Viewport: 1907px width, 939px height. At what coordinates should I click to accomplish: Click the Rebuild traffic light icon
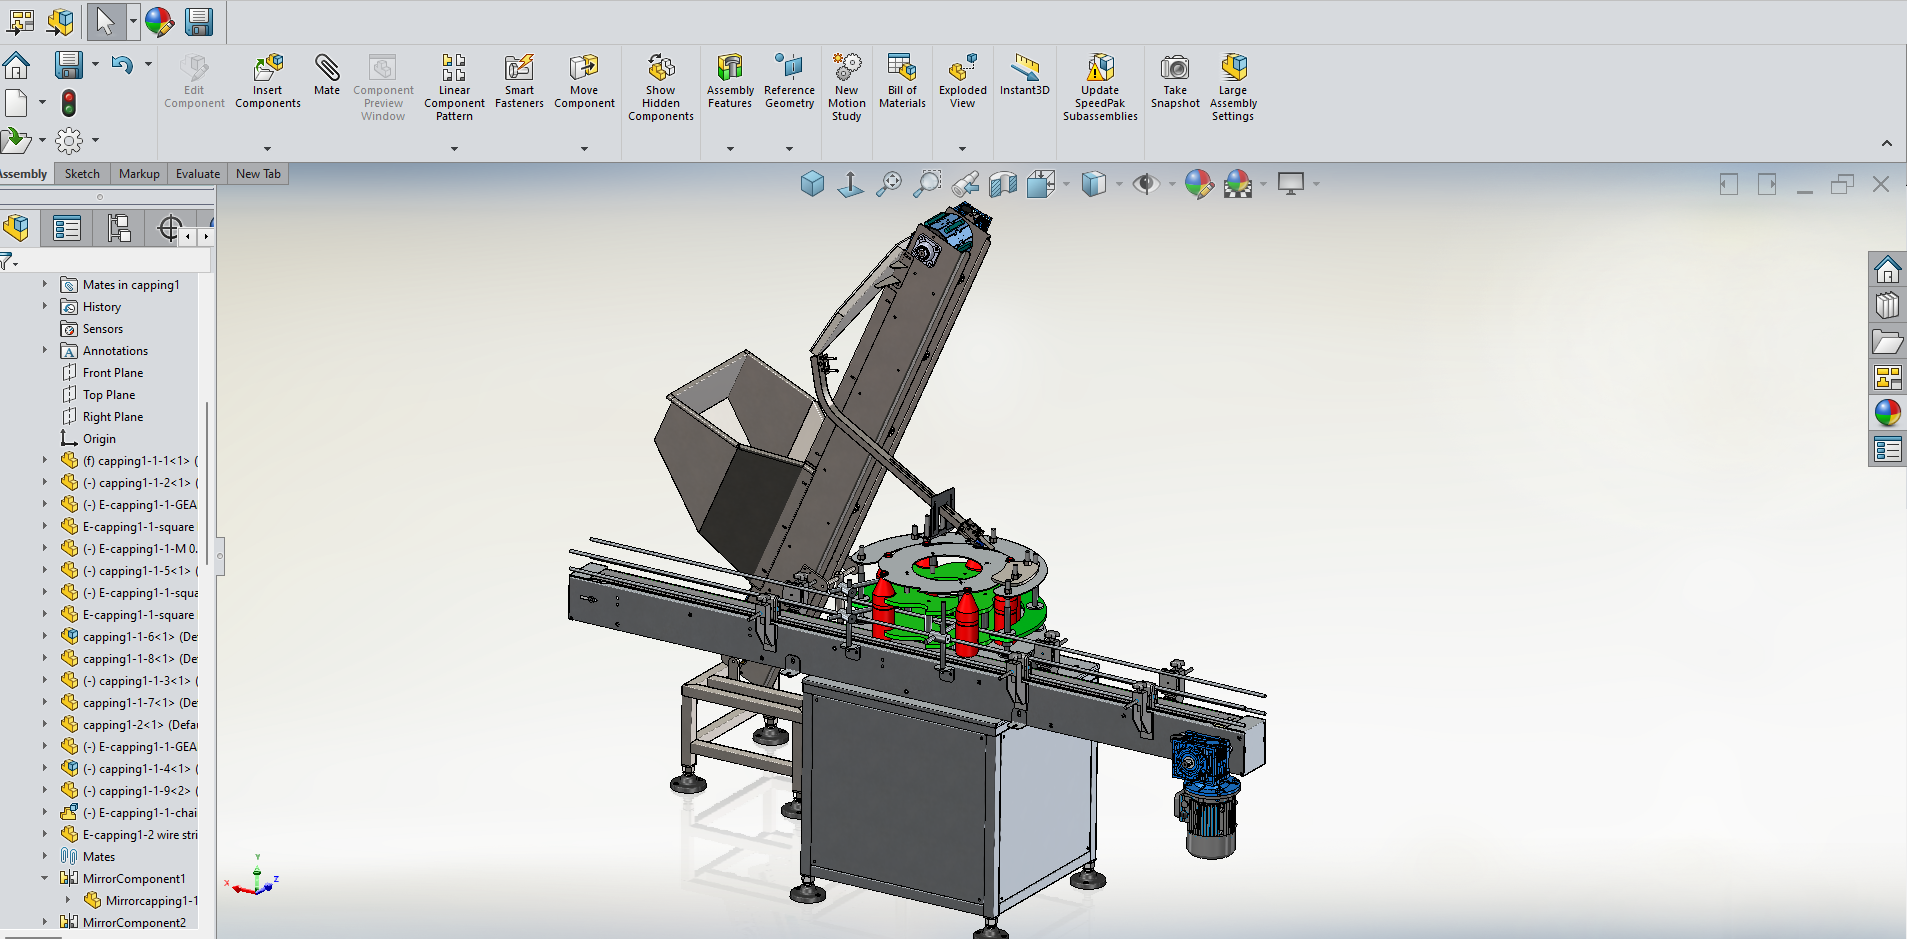(x=69, y=103)
